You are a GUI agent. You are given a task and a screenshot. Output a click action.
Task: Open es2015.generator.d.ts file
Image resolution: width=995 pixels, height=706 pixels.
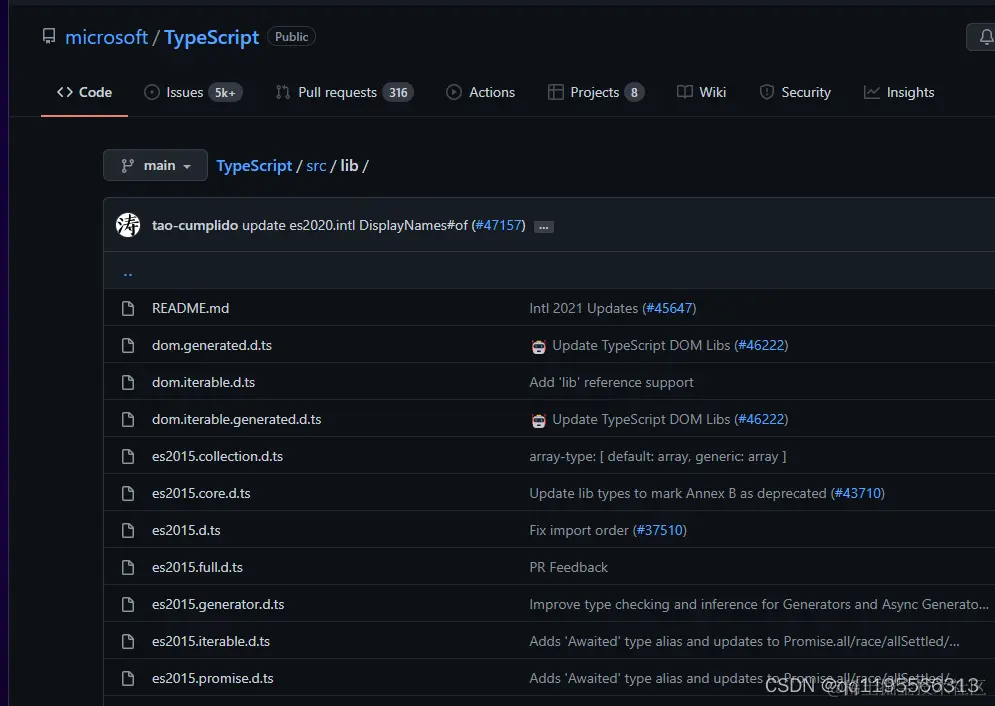click(218, 604)
